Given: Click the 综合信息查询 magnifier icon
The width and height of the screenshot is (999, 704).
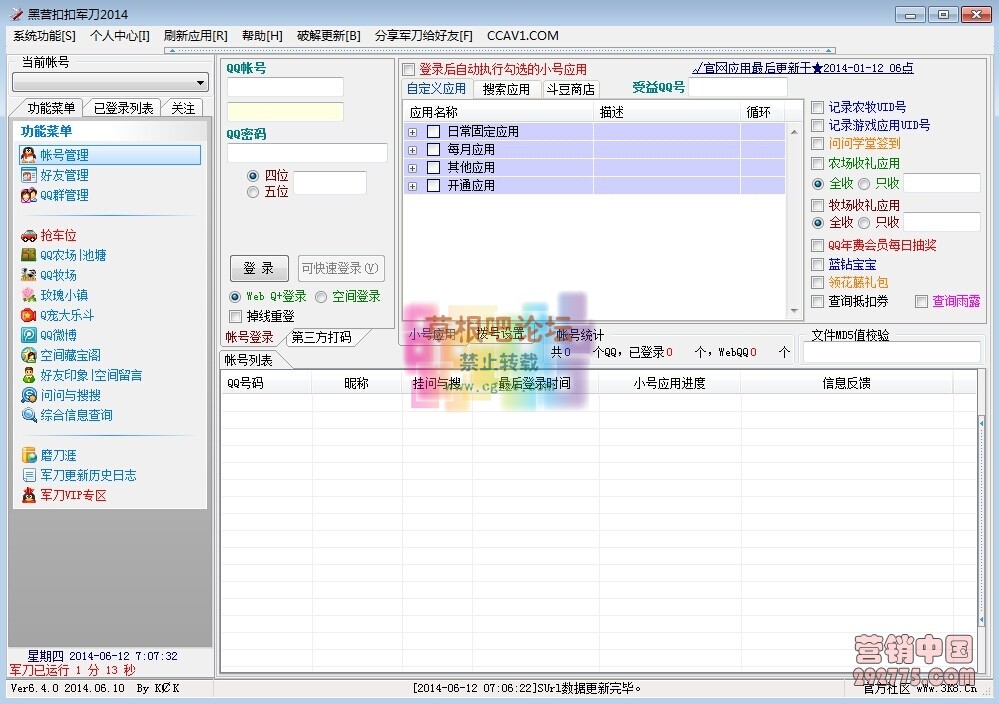Looking at the screenshot, I should click(29, 414).
